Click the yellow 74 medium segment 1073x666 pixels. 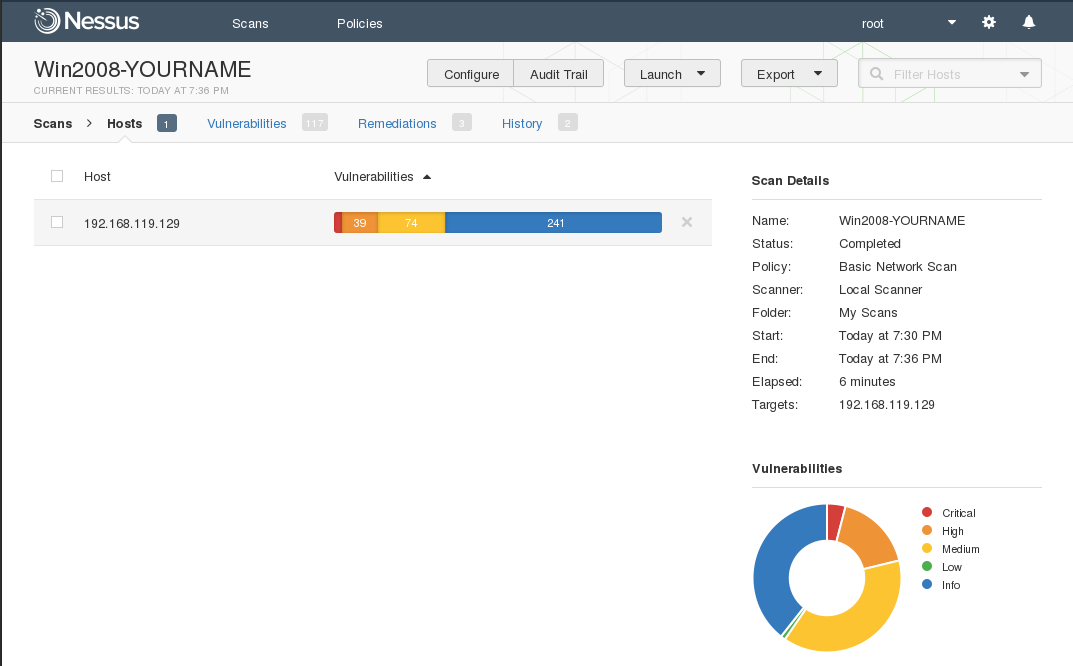coord(411,222)
